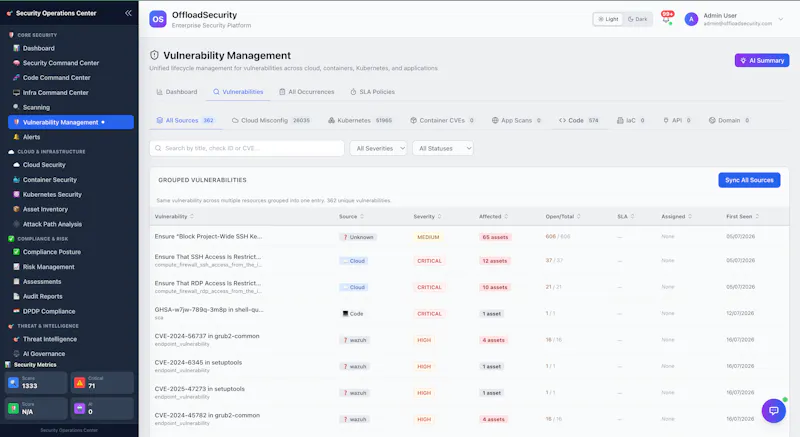Image resolution: width=800 pixels, height=437 pixels.
Task: Click the Alerts bell icon in sidebar
Action: tap(16, 137)
